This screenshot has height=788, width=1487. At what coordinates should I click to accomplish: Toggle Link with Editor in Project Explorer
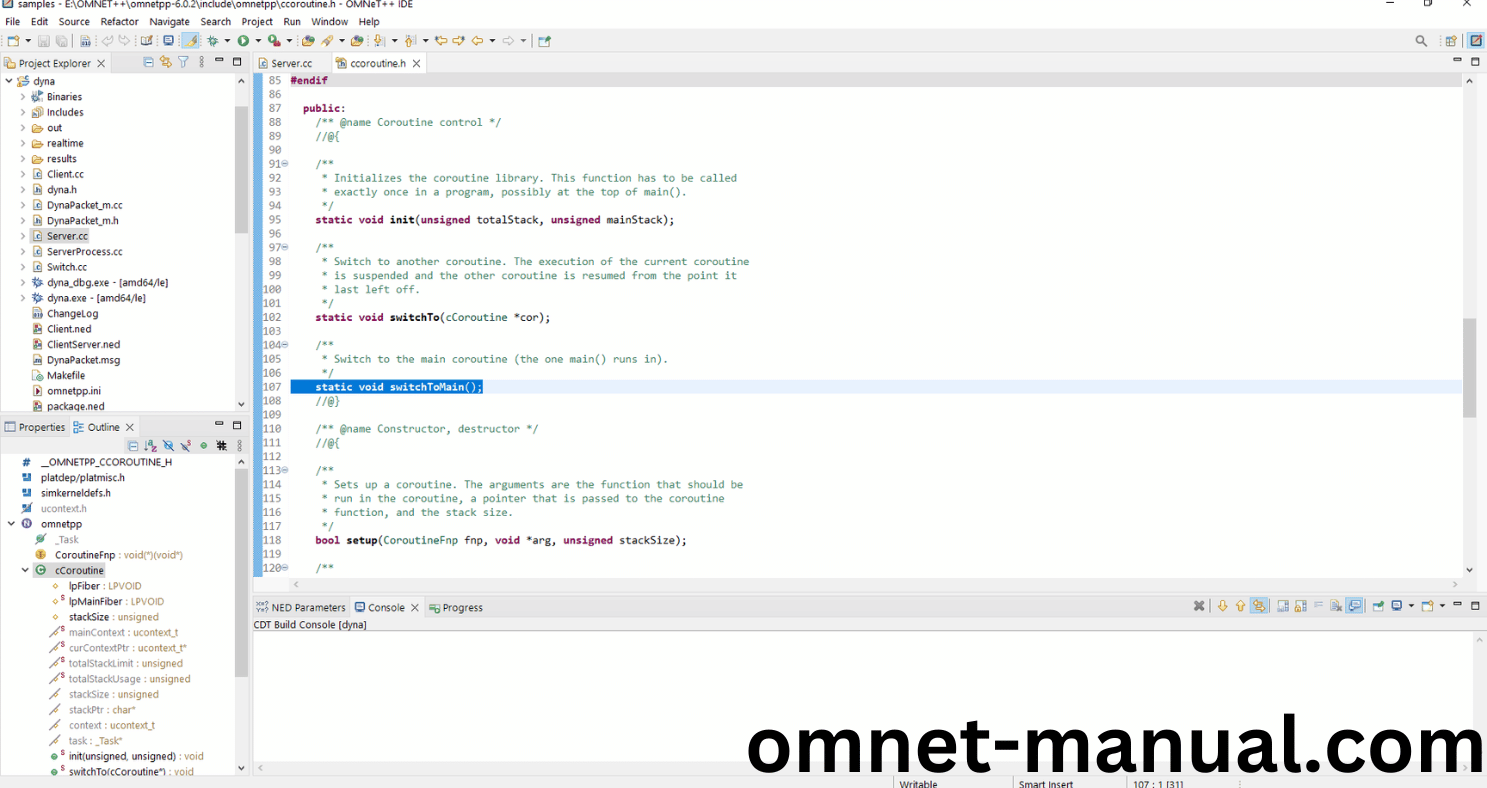pyautogui.click(x=166, y=62)
